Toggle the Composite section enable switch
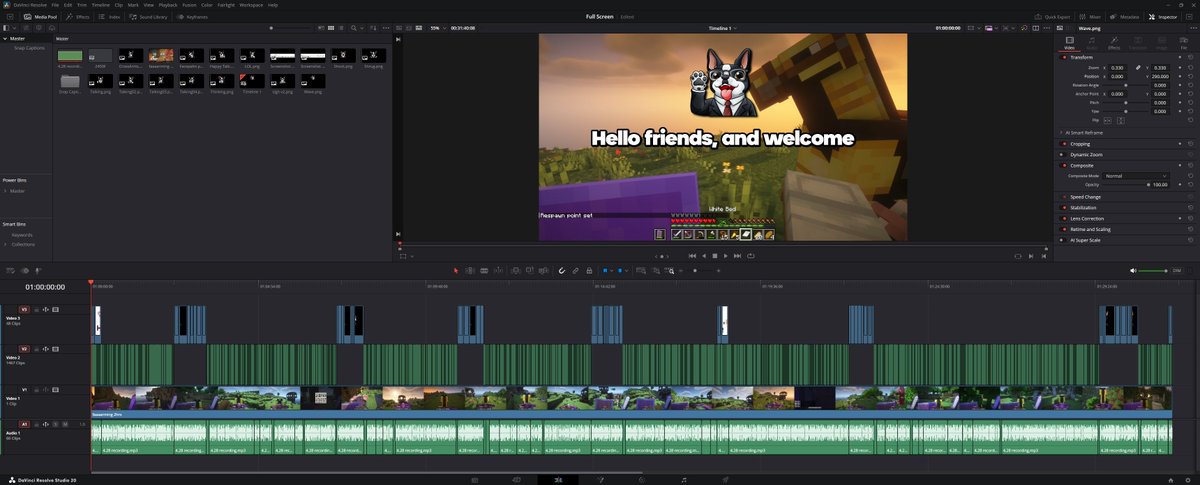 (x=1064, y=166)
